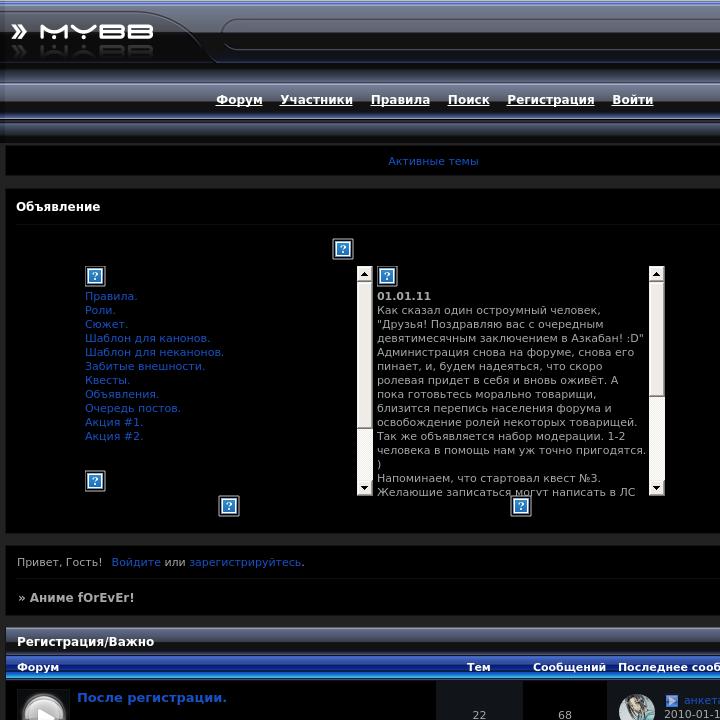Click broken image icon below the Акция #2 link
Image resolution: width=720 pixels, height=720 pixels.
pyautogui.click(x=95, y=481)
